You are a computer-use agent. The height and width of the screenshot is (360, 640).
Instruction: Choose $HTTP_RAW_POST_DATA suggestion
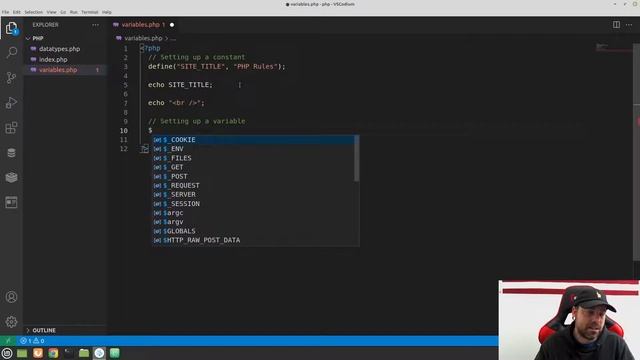point(253,240)
